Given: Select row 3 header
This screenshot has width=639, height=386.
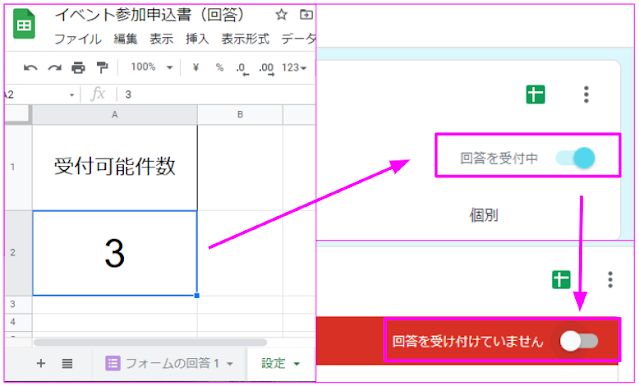Looking at the screenshot, I should [18, 304].
